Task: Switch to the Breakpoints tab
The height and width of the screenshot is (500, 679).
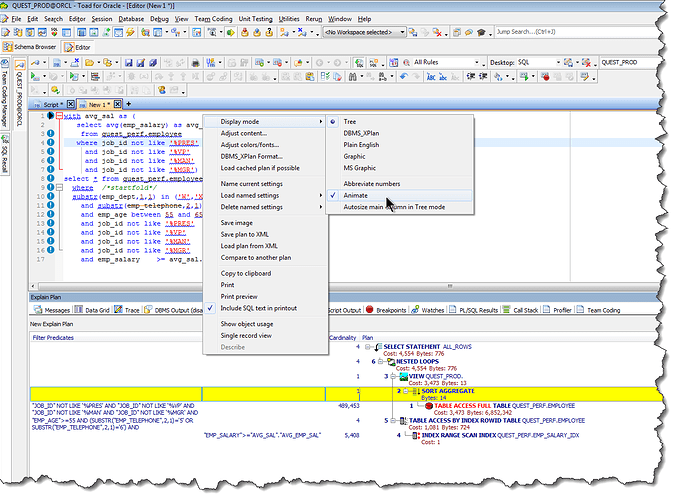Action: (x=389, y=310)
